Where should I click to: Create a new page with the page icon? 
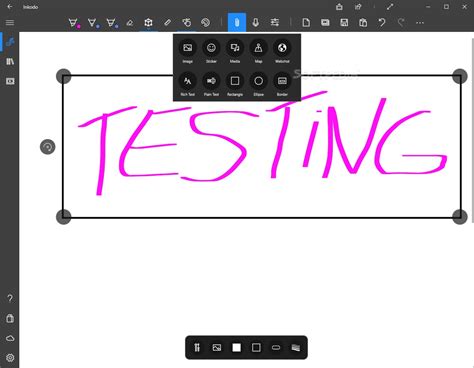306,23
